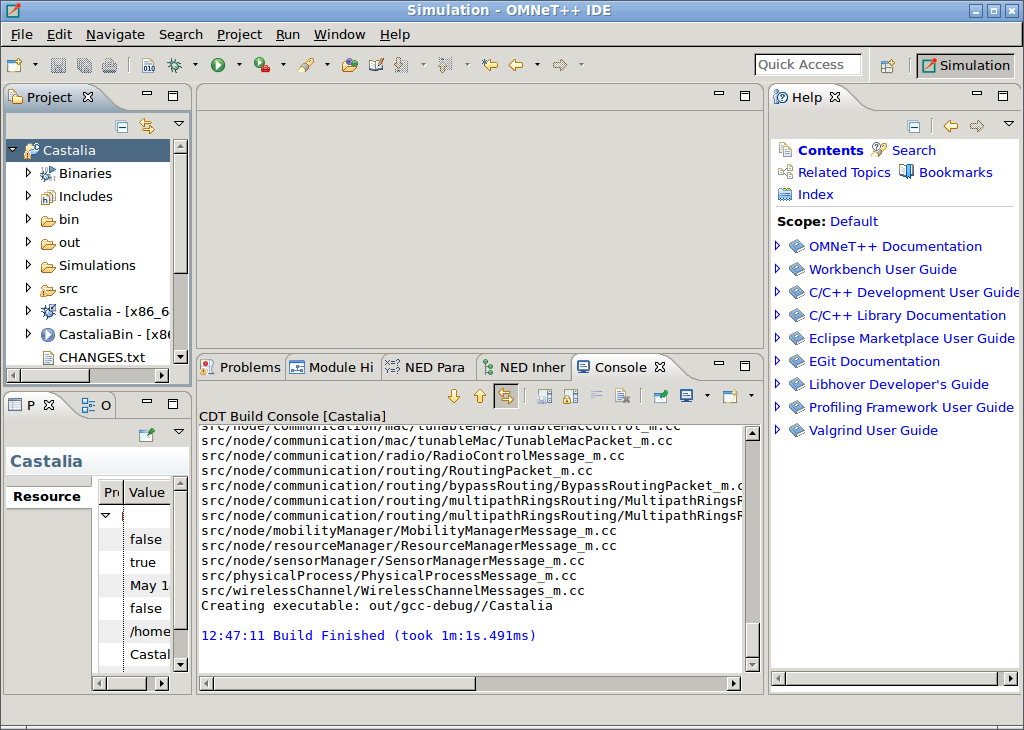This screenshot has width=1024, height=730.
Task: Open the File menu
Action: click(22, 35)
